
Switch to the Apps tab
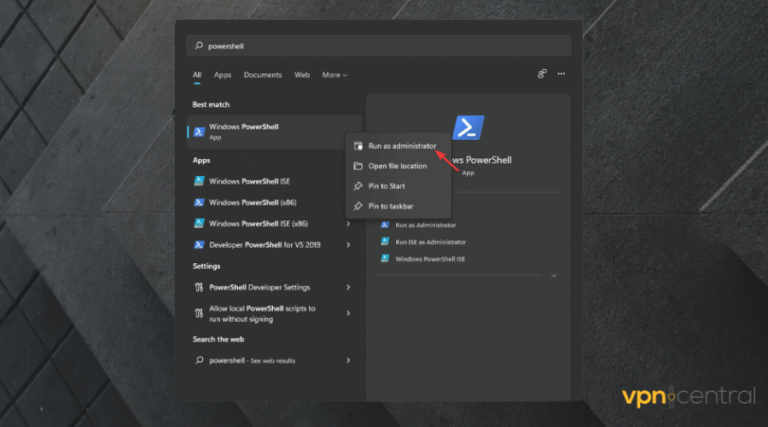tap(222, 75)
